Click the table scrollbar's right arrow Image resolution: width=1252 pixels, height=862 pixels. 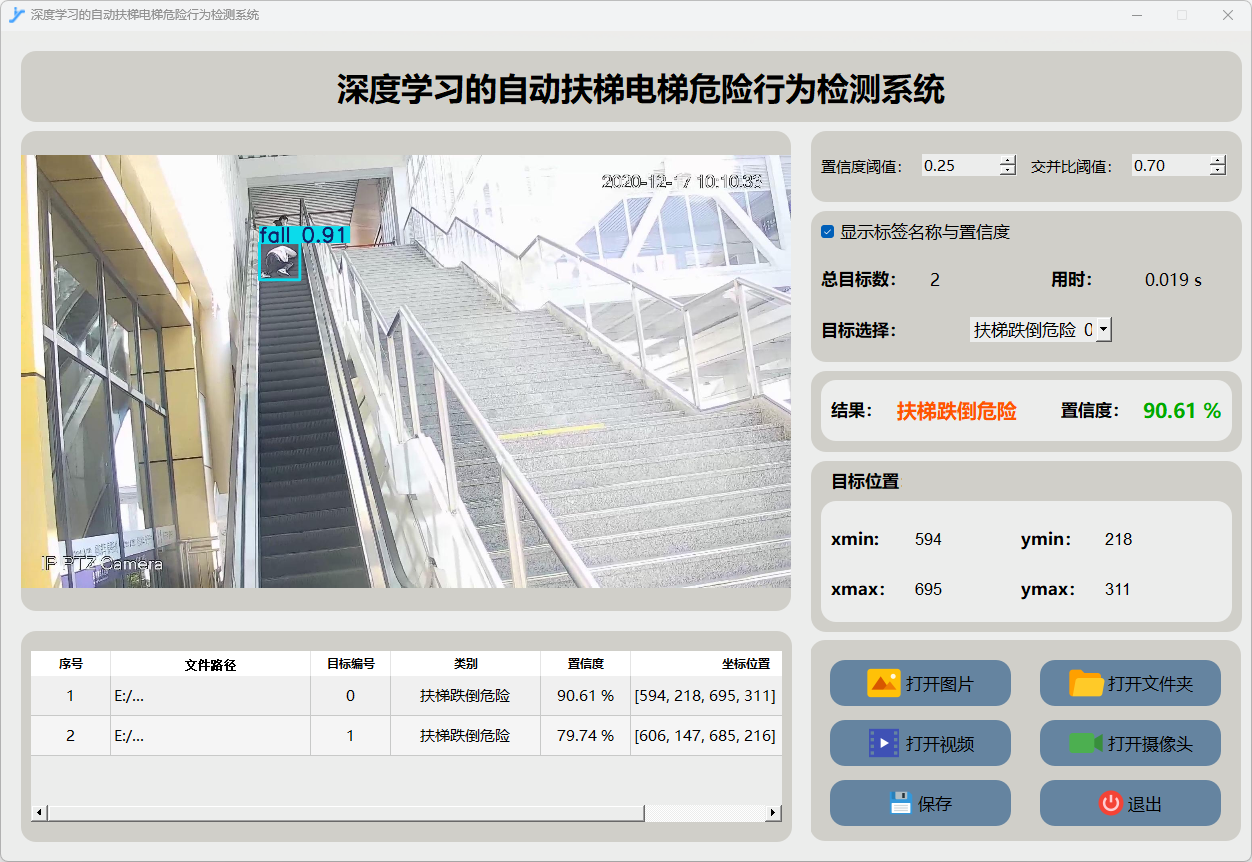(772, 813)
